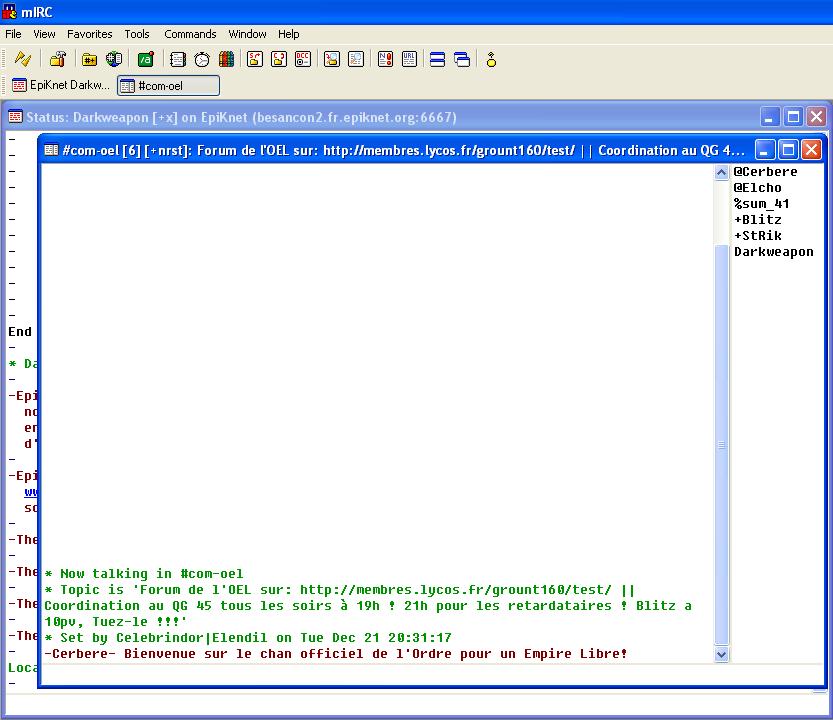Click the 'Set by Celebrindor|Elendil' line
This screenshot has width=833, height=720.
[x=248, y=638]
